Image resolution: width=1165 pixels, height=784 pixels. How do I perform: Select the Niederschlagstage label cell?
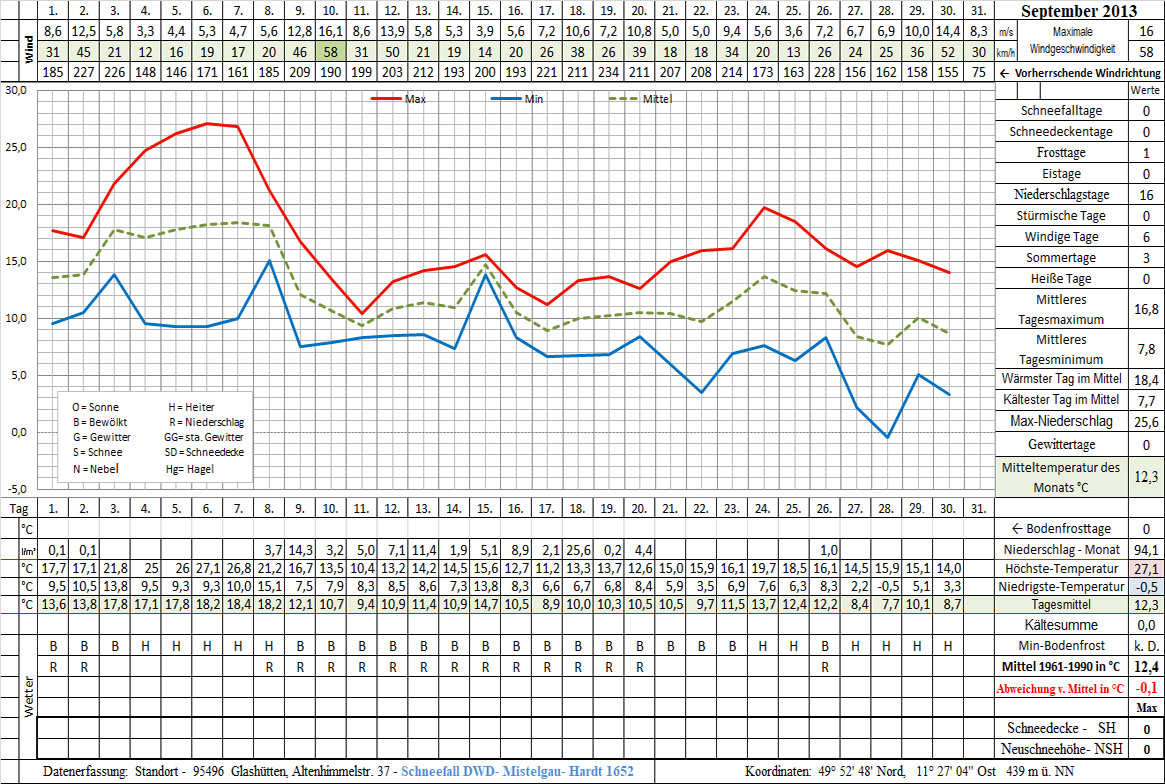(x=1061, y=195)
